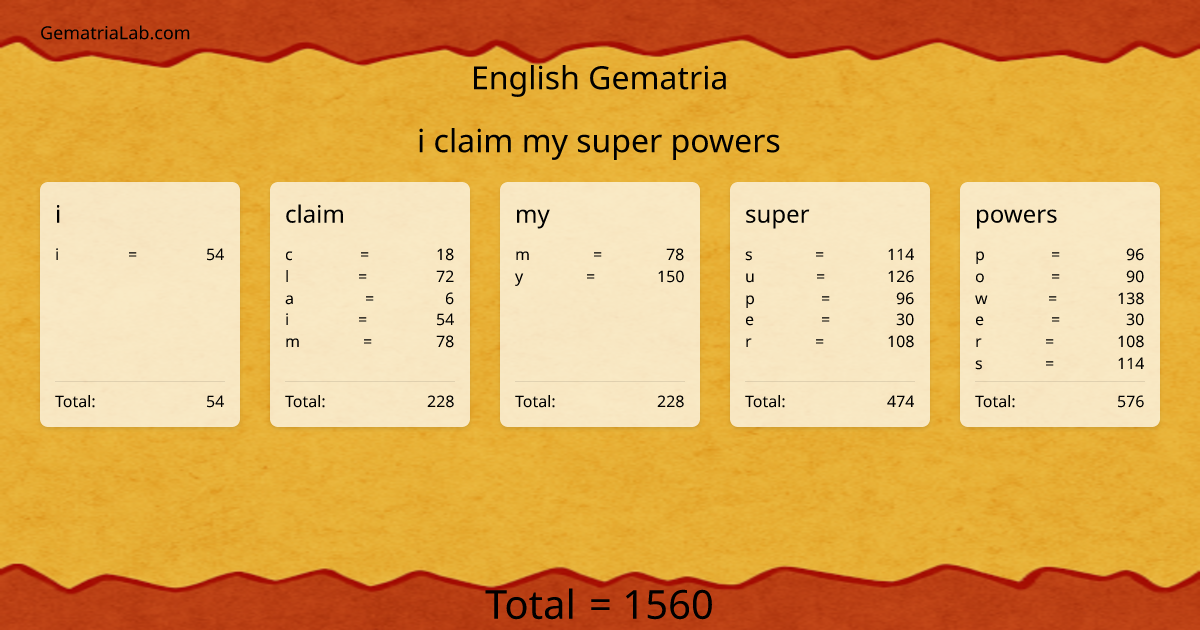Select the value 90 for letter o
The width and height of the screenshot is (1200, 630).
[x=1135, y=277]
